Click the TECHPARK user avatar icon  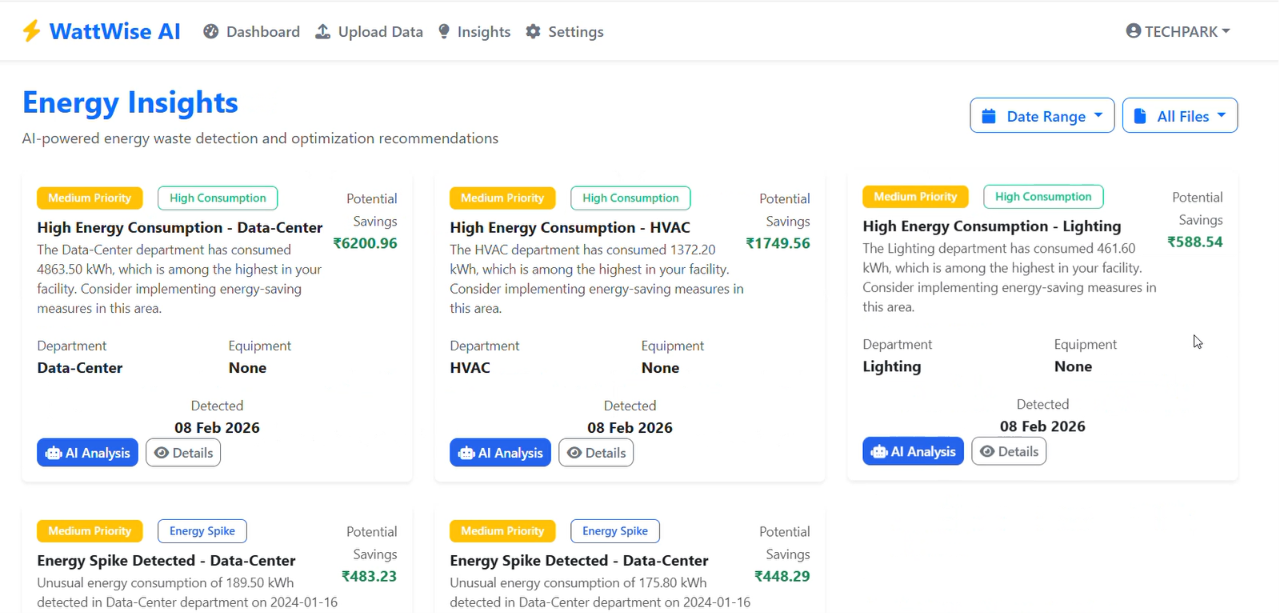1133,31
